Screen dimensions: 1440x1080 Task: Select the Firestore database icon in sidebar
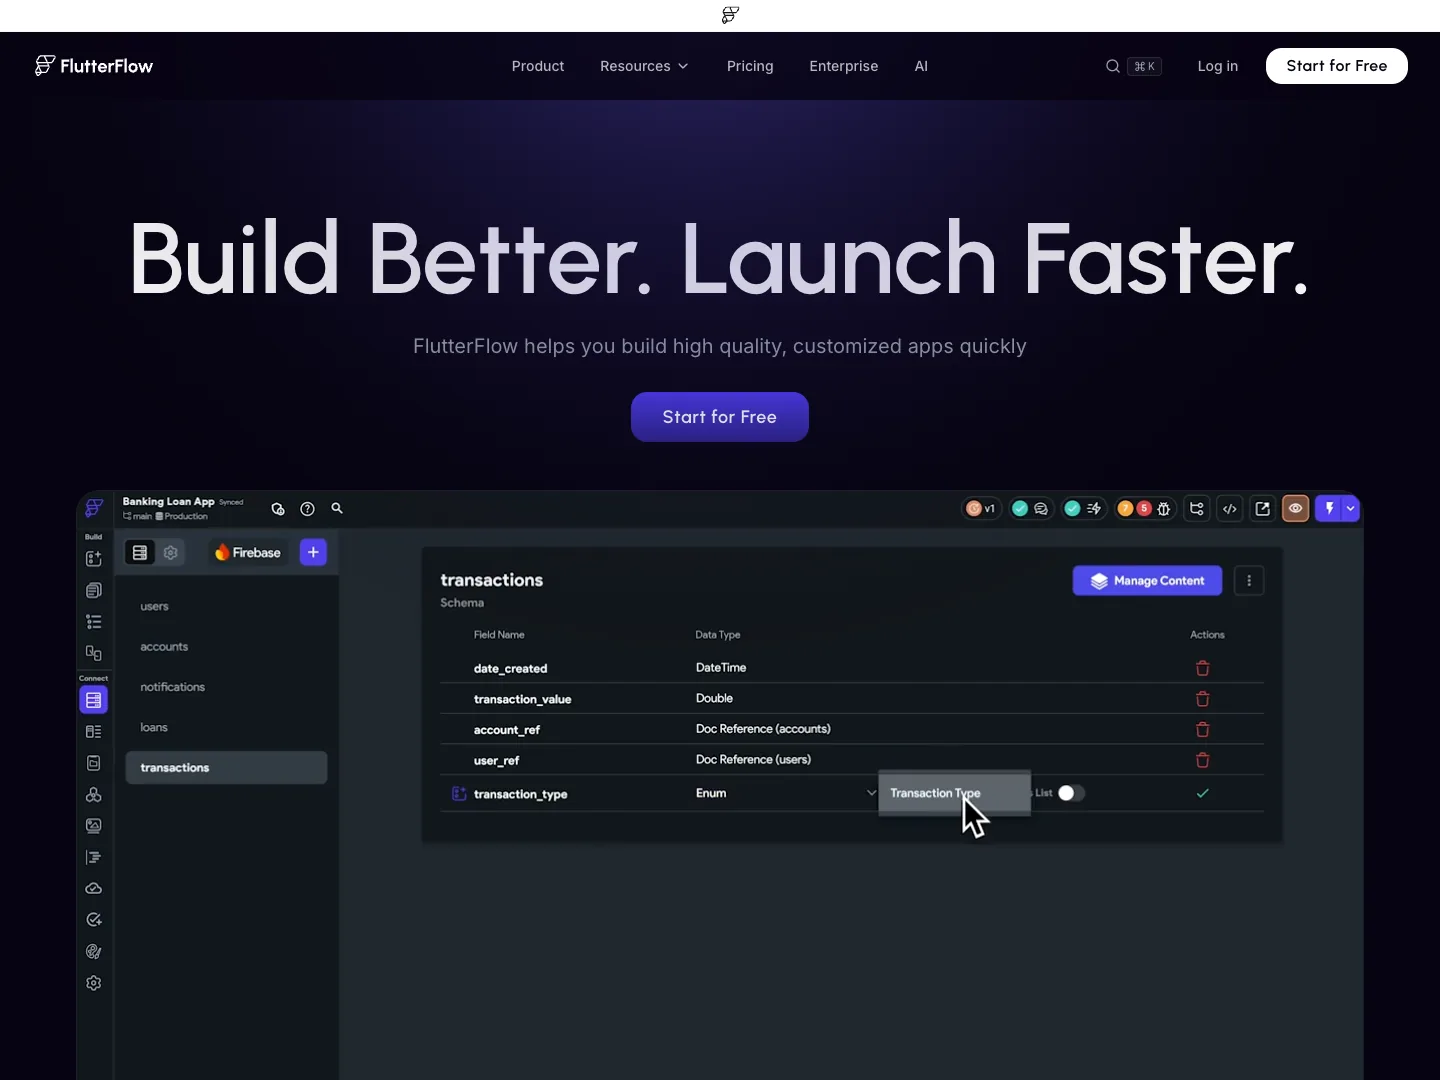(94, 700)
